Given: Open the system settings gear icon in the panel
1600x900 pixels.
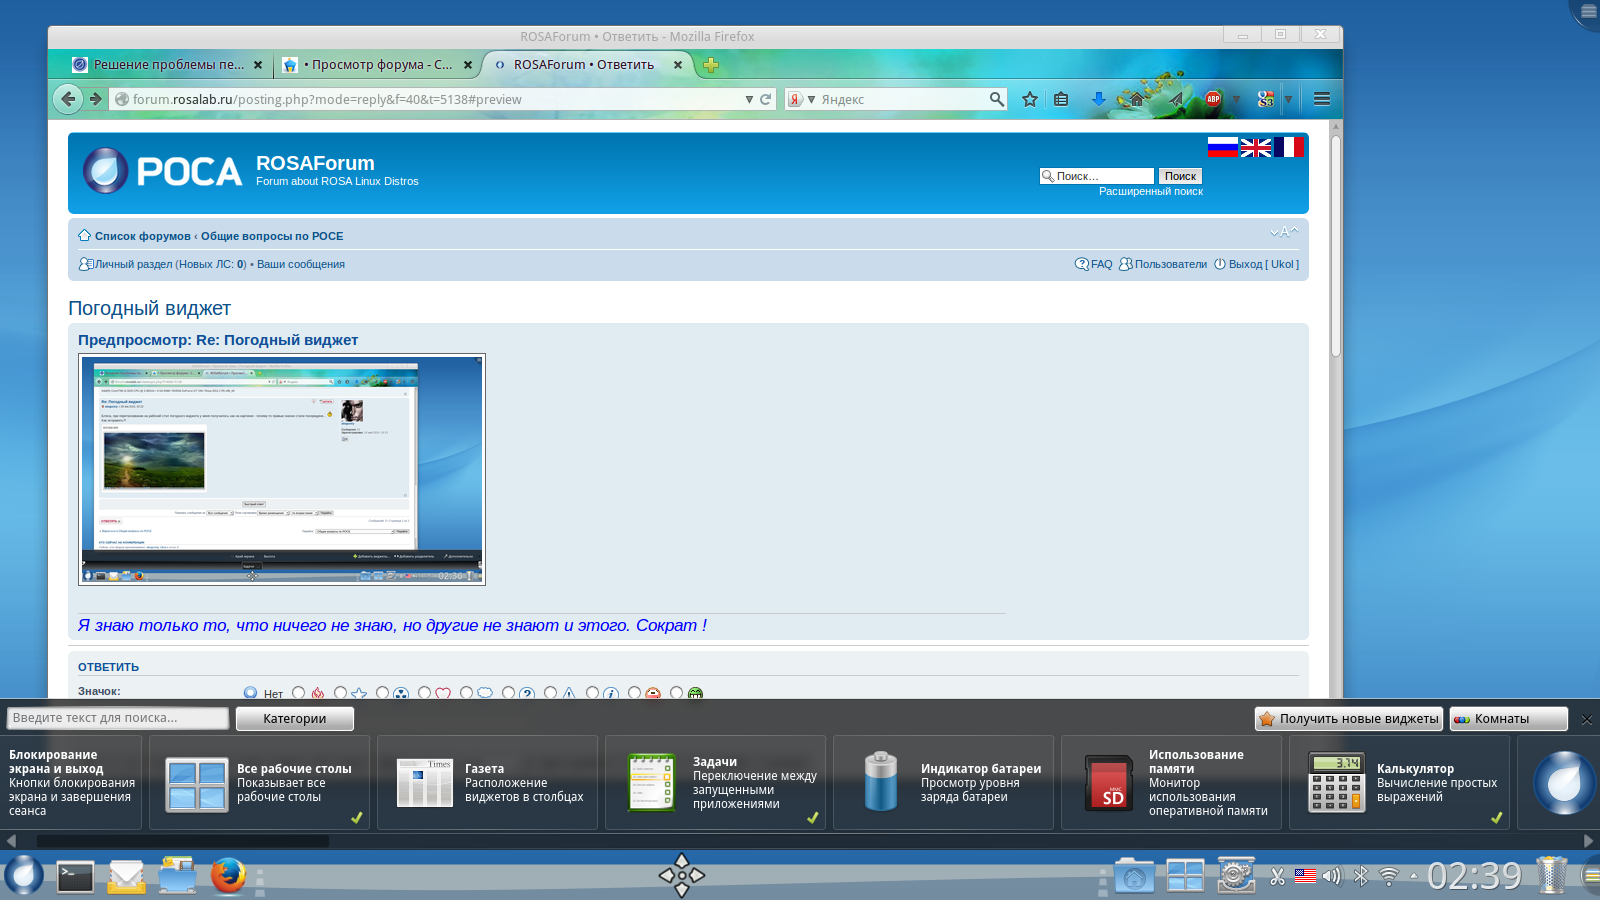Looking at the screenshot, I should [1236, 875].
